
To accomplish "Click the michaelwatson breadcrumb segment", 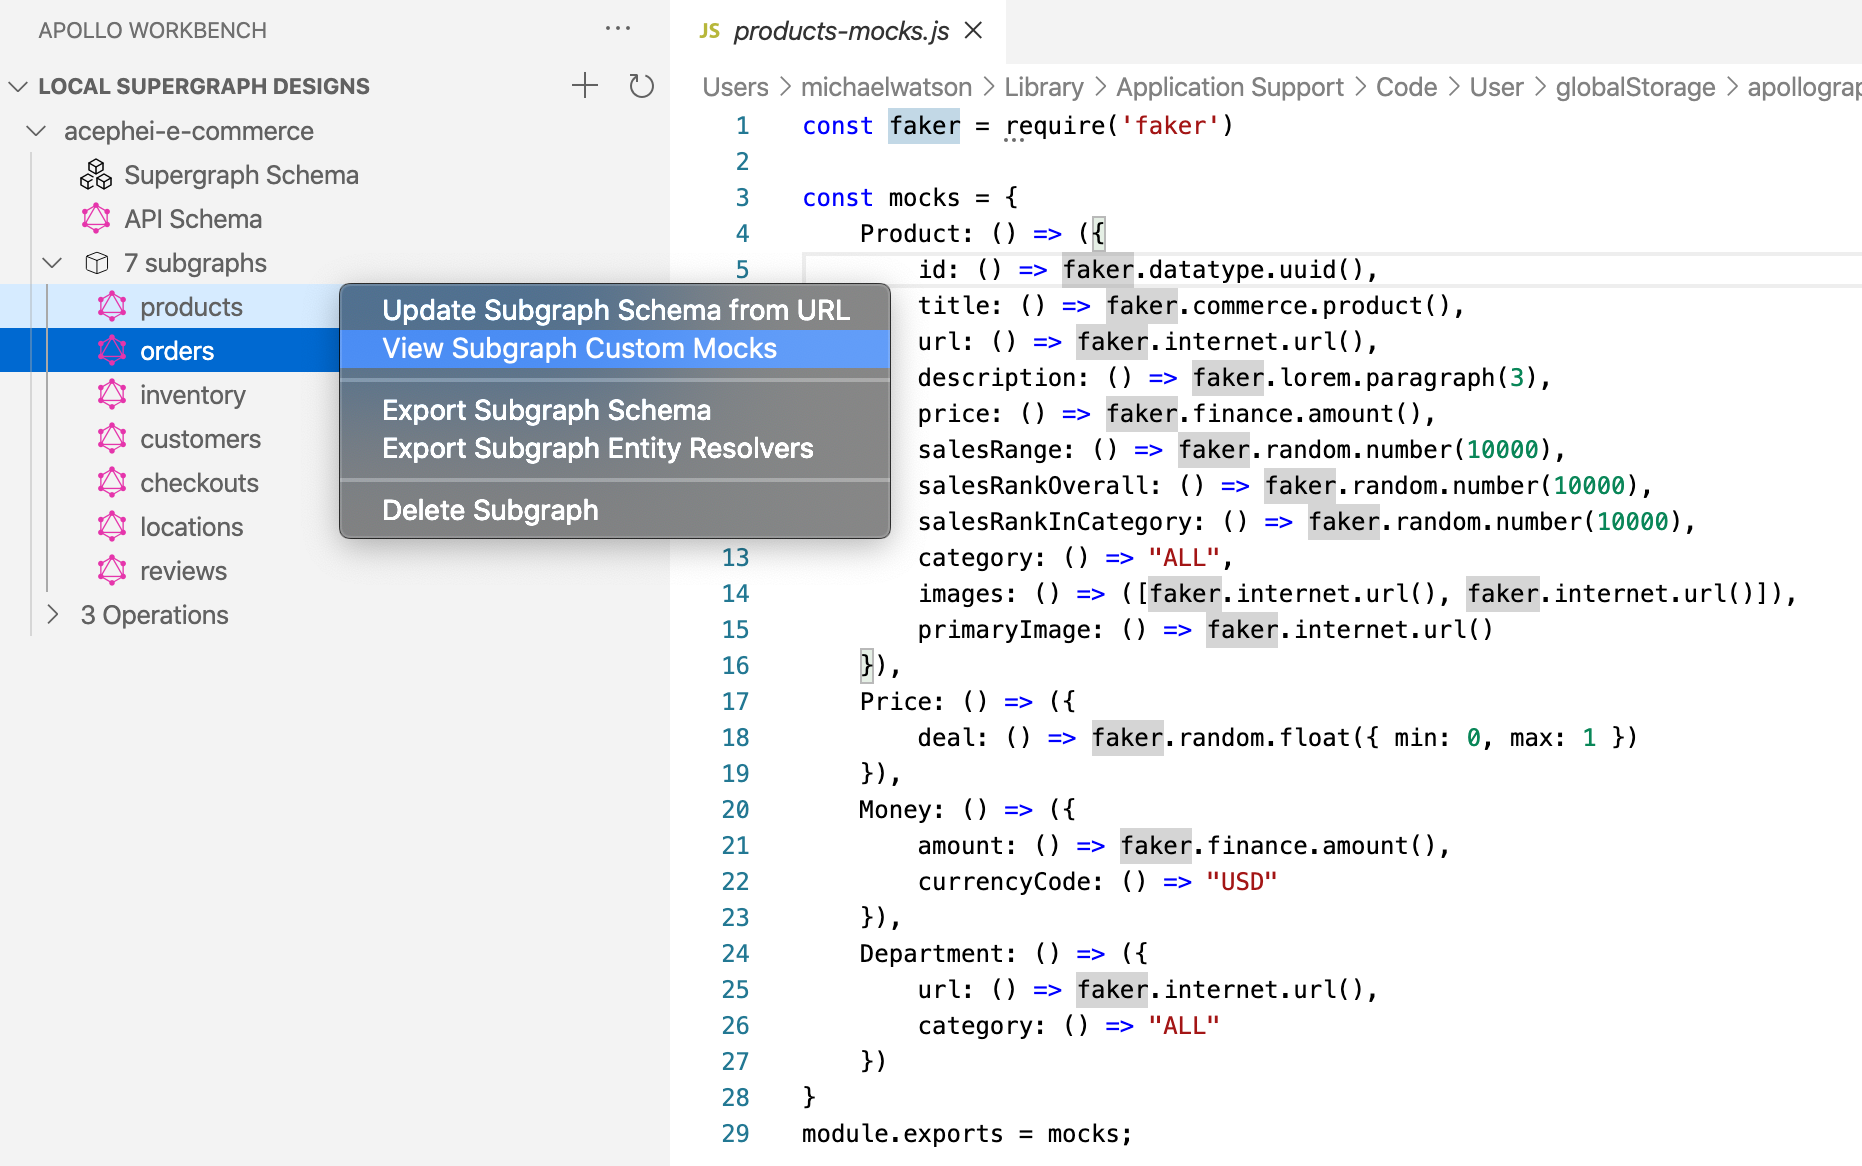I will click(886, 87).
